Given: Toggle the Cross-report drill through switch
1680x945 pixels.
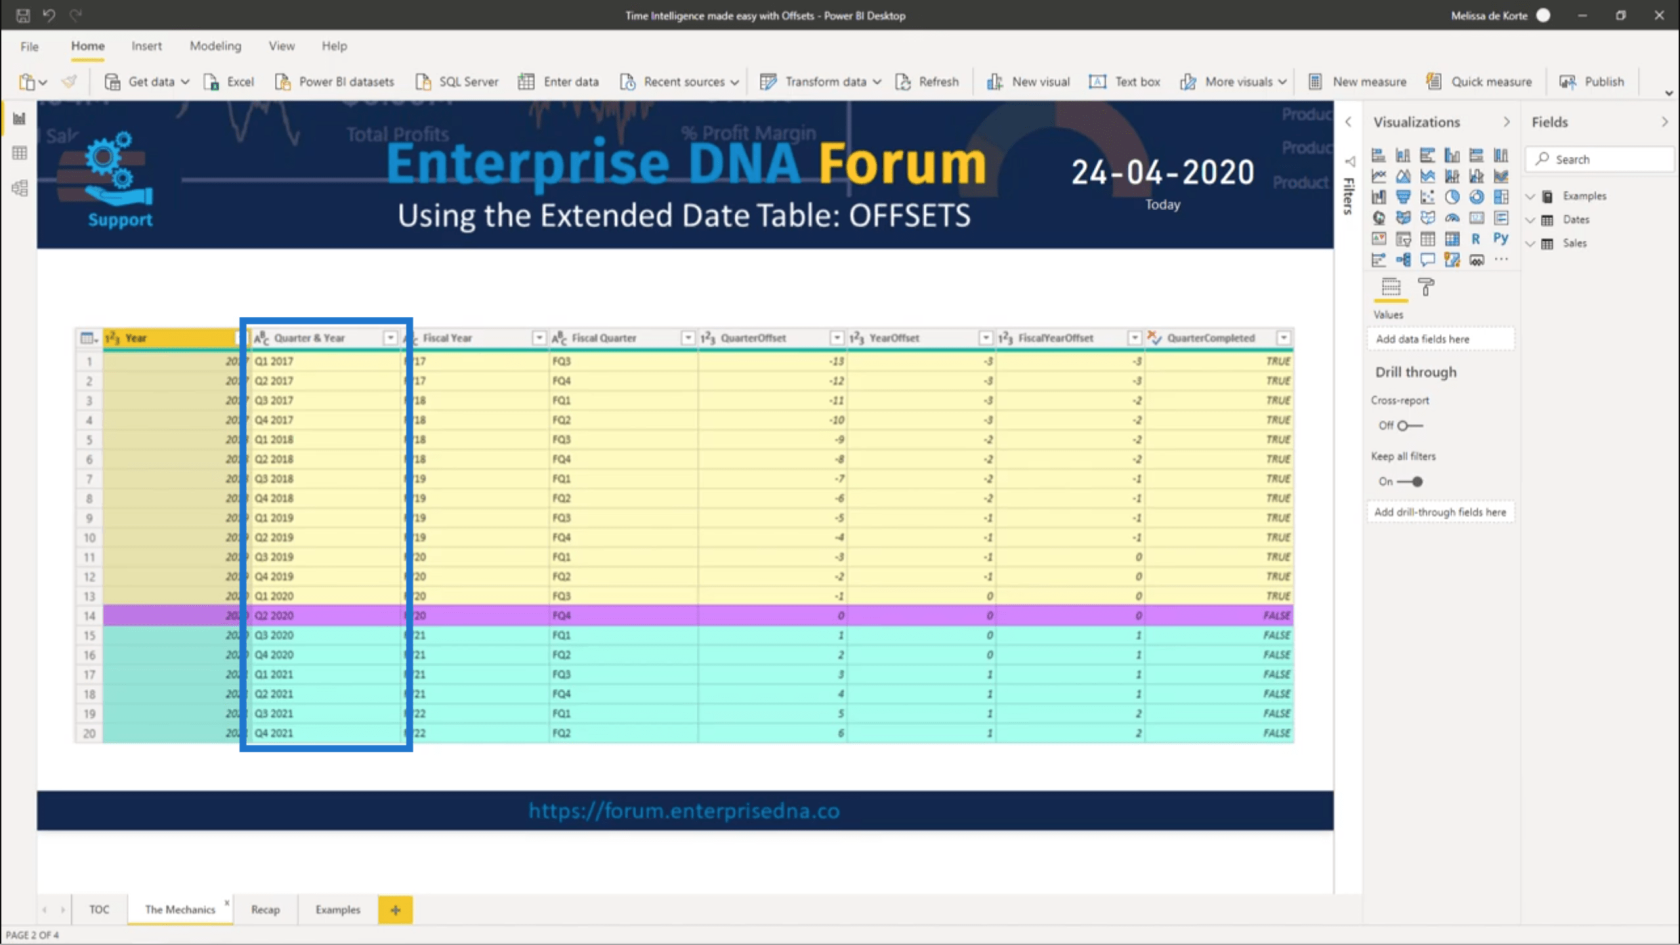Looking at the screenshot, I should (x=1409, y=426).
